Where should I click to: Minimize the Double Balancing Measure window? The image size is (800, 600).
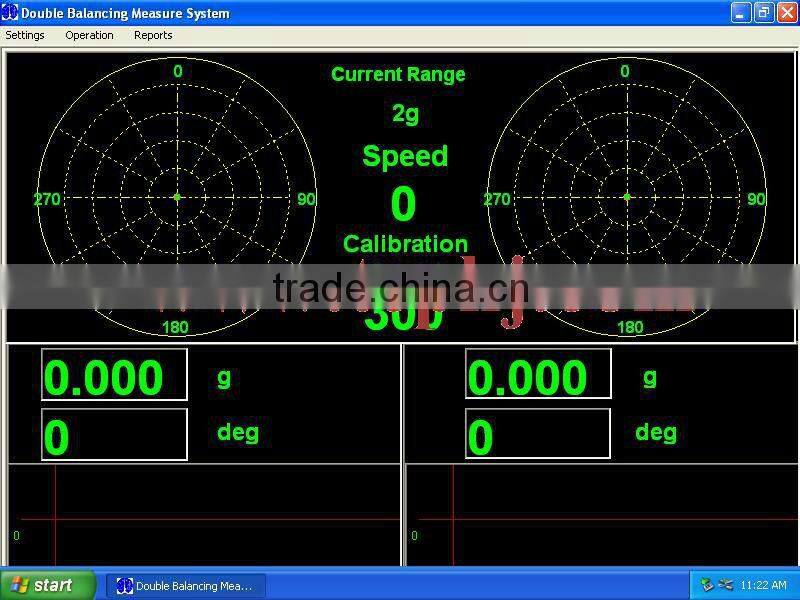coord(741,13)
